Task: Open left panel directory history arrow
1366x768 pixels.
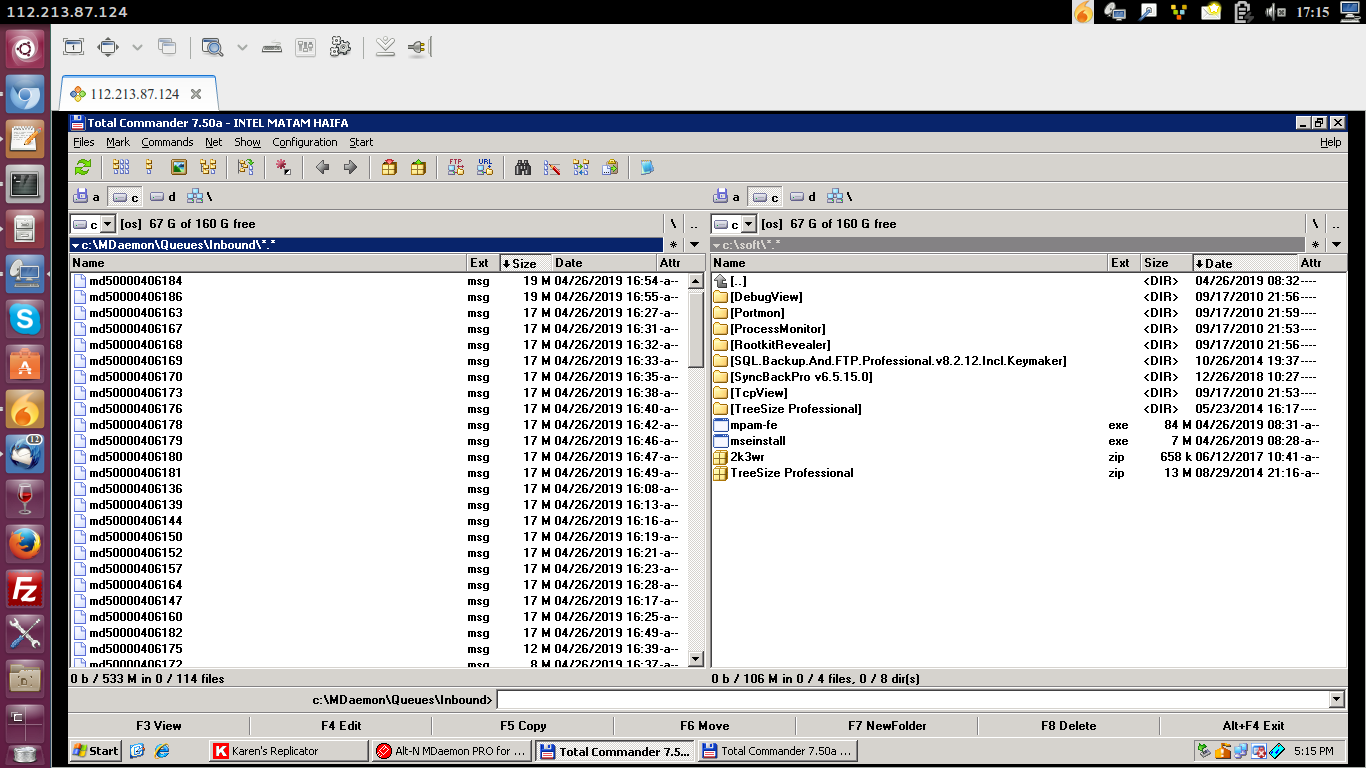Action: pyautogui.click(x=695, y=245)
